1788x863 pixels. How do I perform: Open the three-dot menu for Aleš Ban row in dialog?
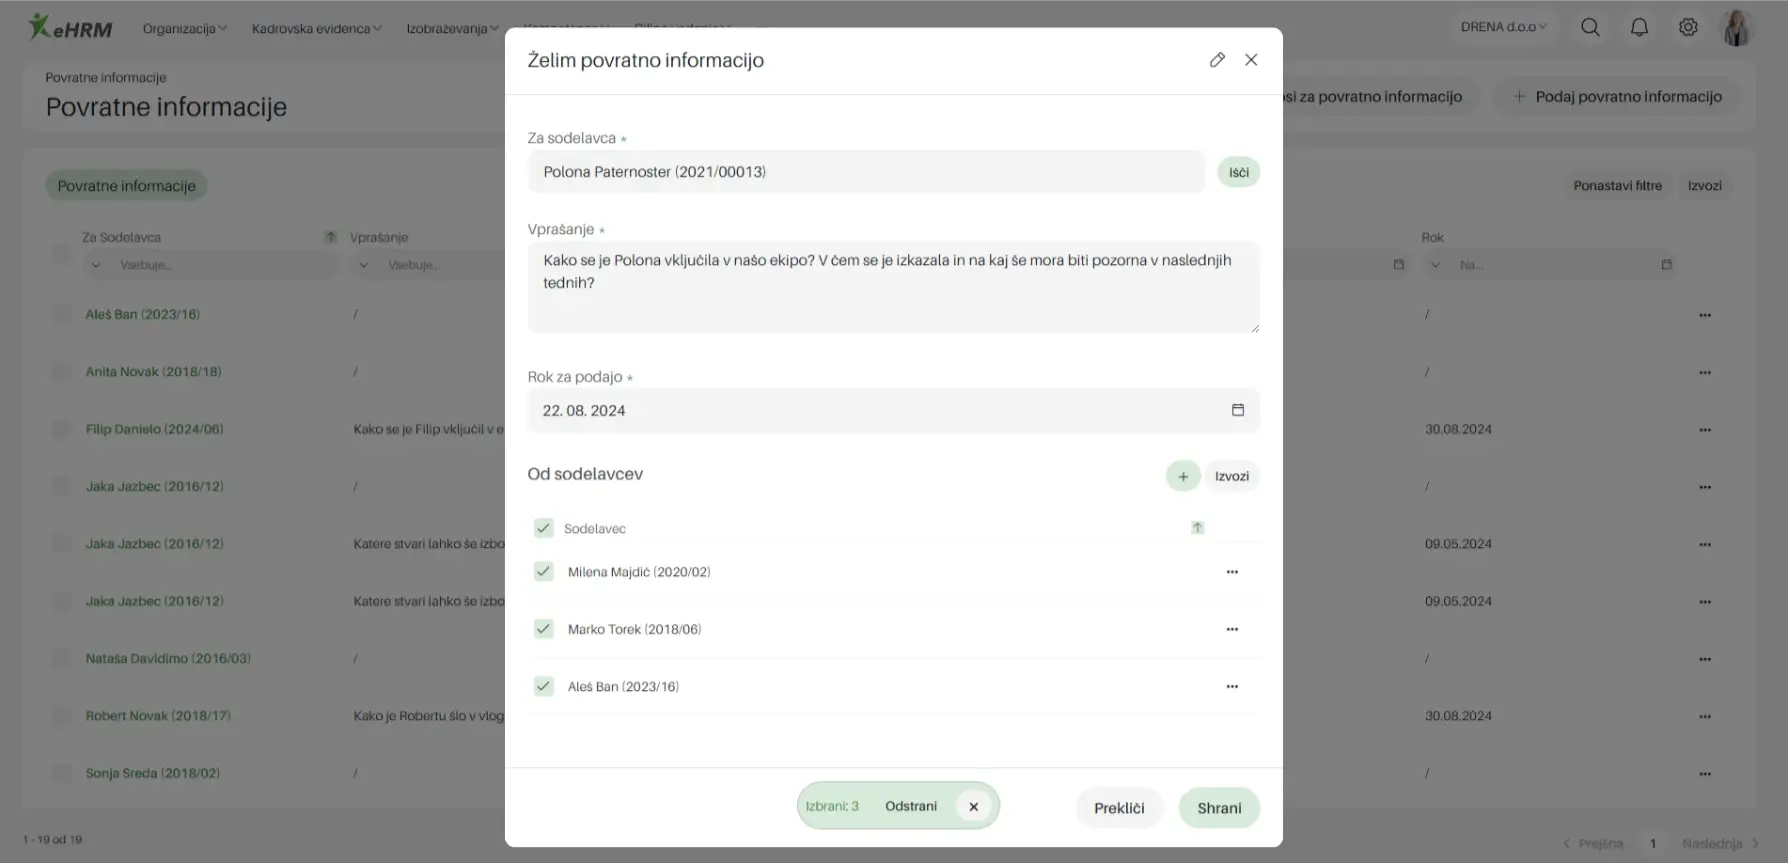1232,687
